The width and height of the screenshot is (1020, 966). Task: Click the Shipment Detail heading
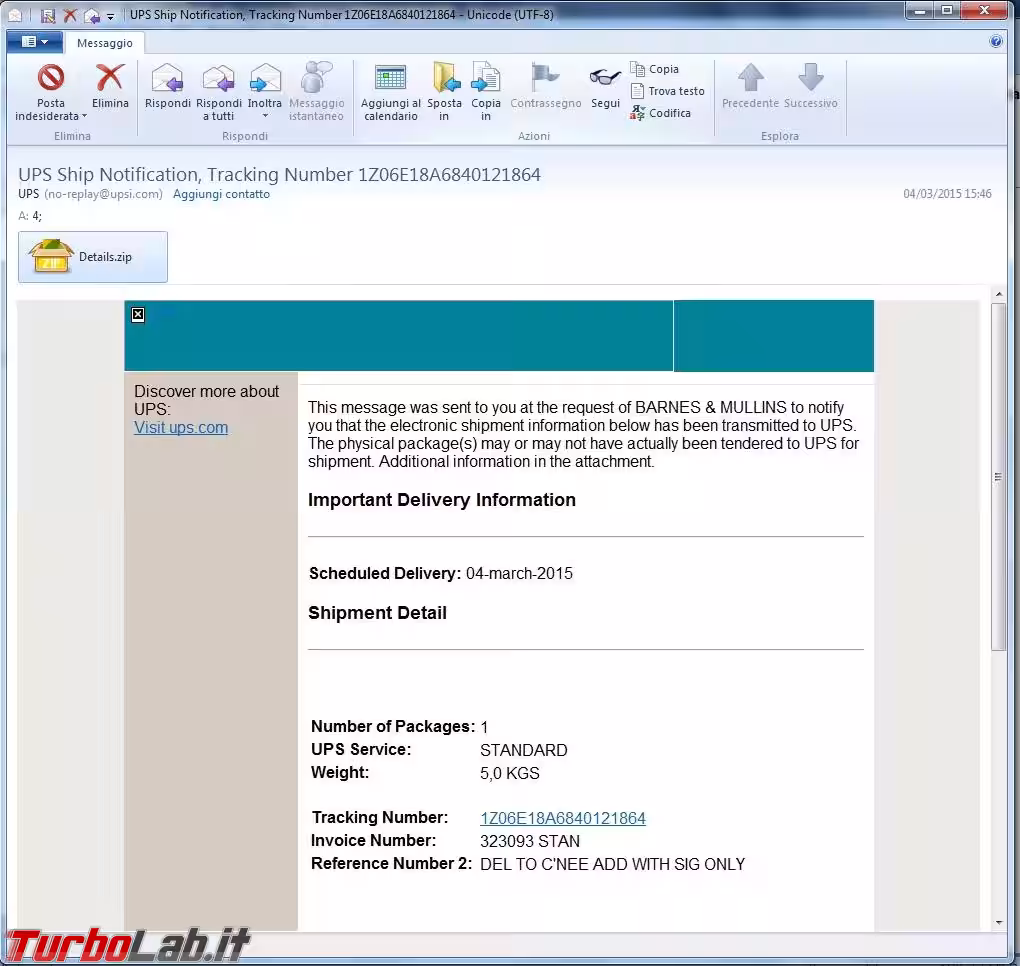point(377,613)
